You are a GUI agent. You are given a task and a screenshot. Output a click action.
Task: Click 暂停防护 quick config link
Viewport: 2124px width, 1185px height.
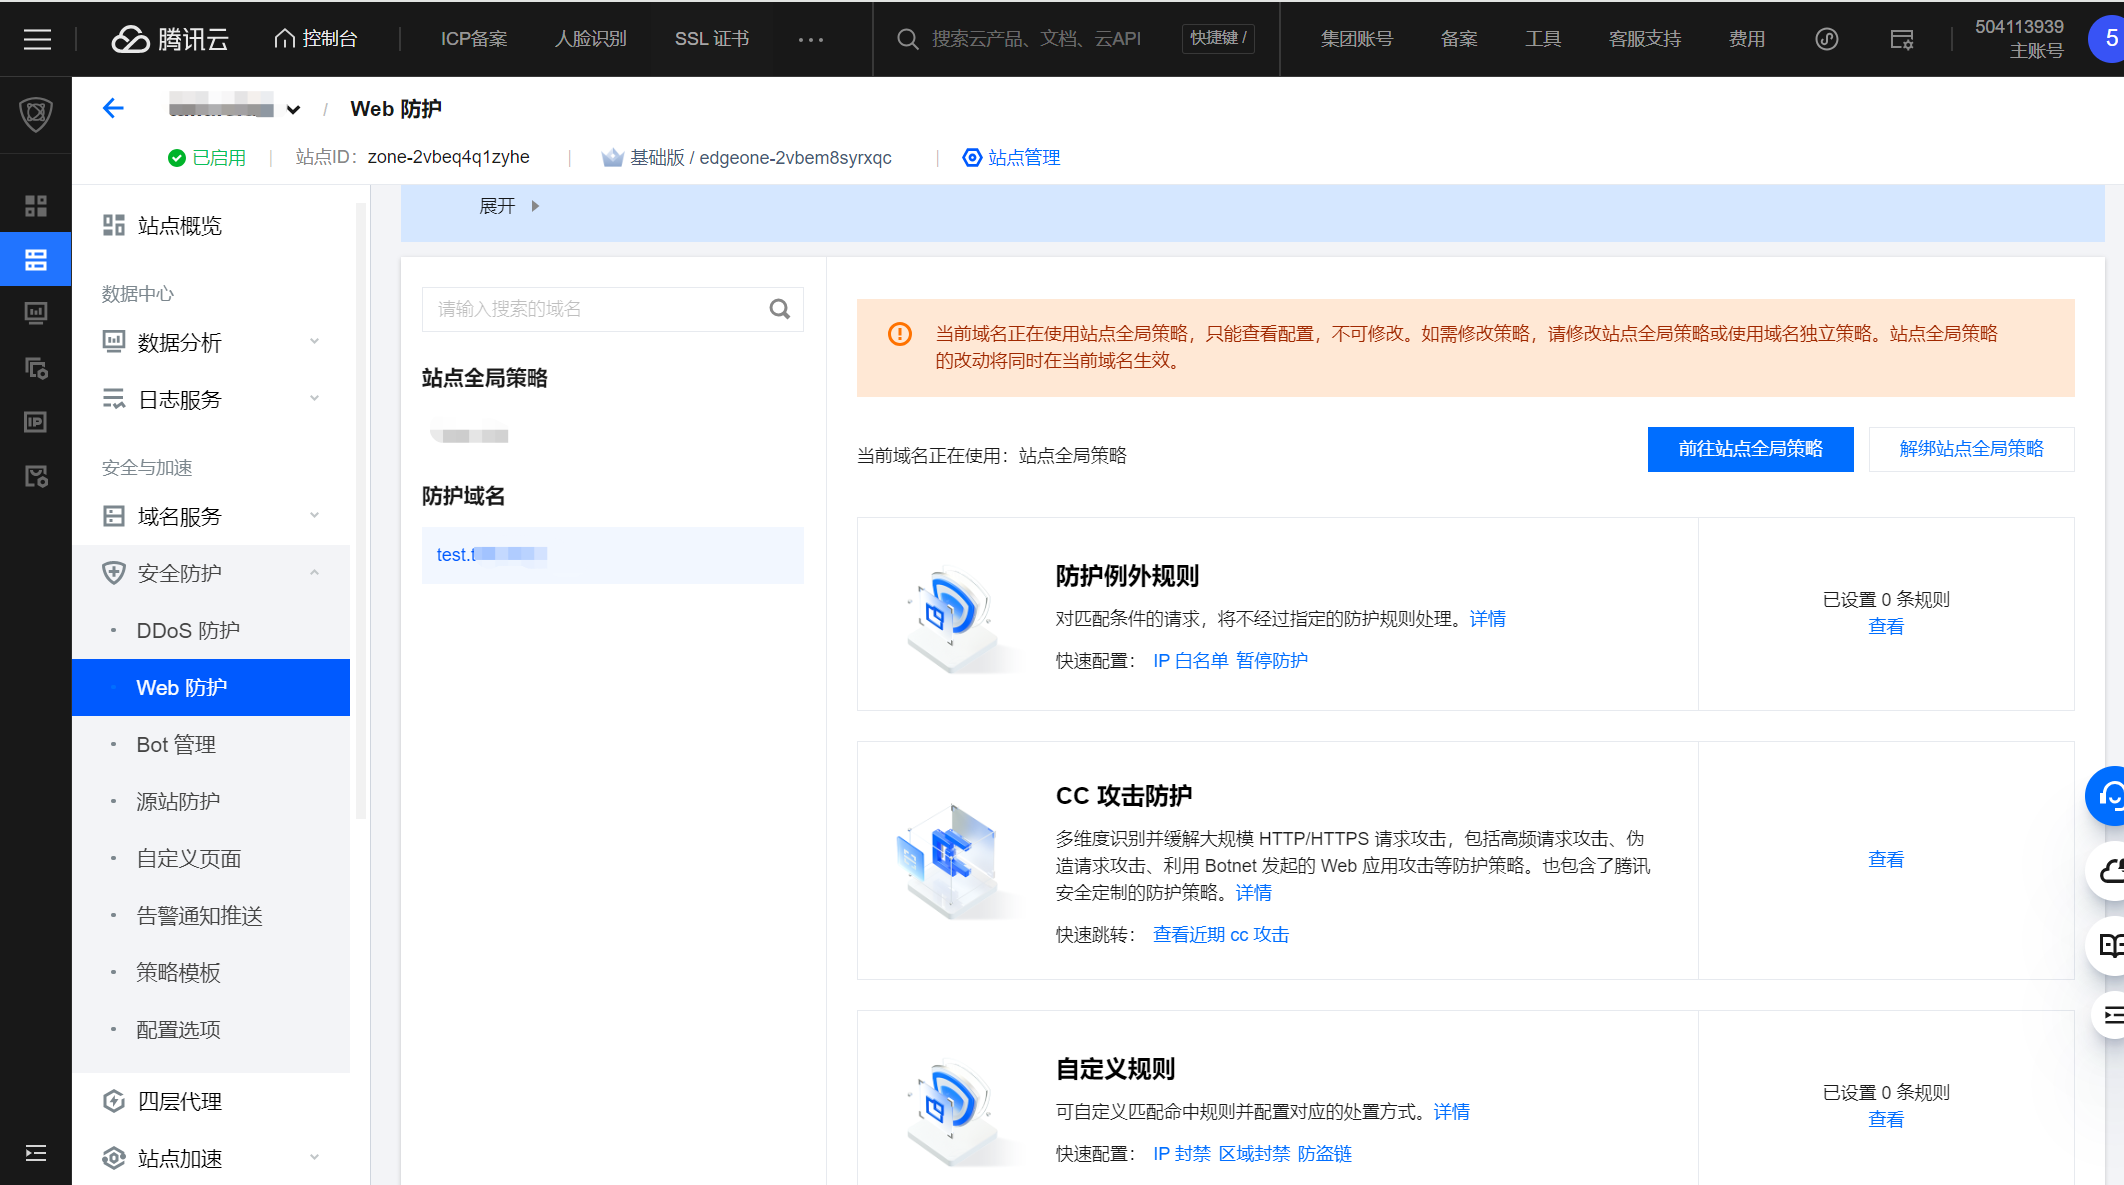tap(1271, 661)
